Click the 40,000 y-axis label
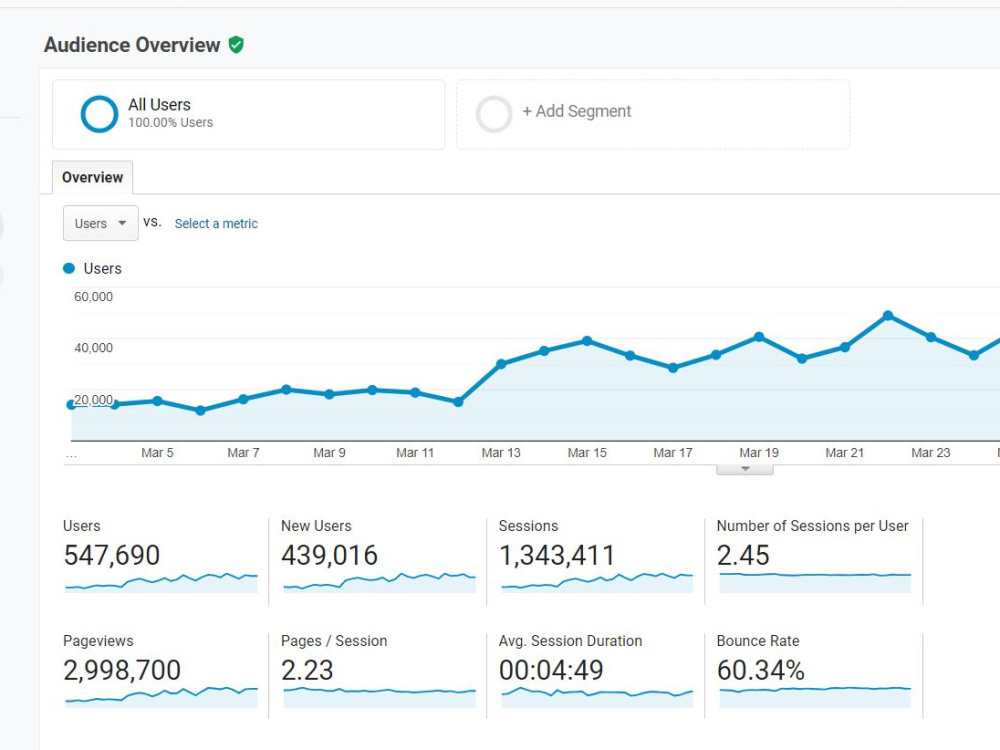The height and width of the screenshot is (750, 1000). [93, 348]
